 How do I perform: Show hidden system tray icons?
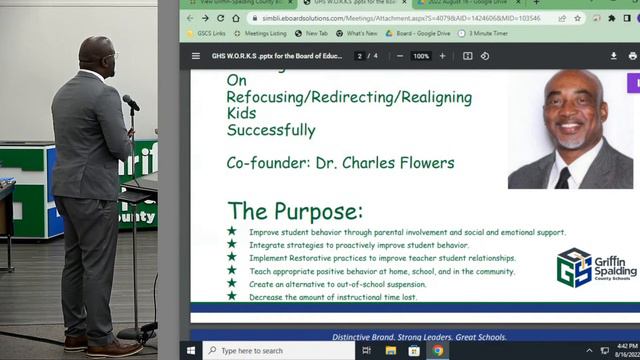[589, 351]
